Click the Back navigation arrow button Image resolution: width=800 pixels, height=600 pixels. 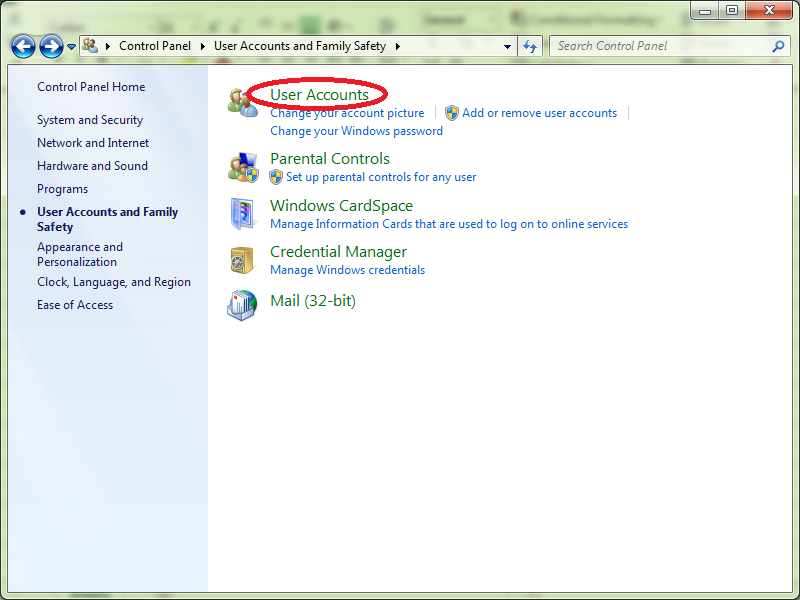pyautogui.click(x=23, y=46)
